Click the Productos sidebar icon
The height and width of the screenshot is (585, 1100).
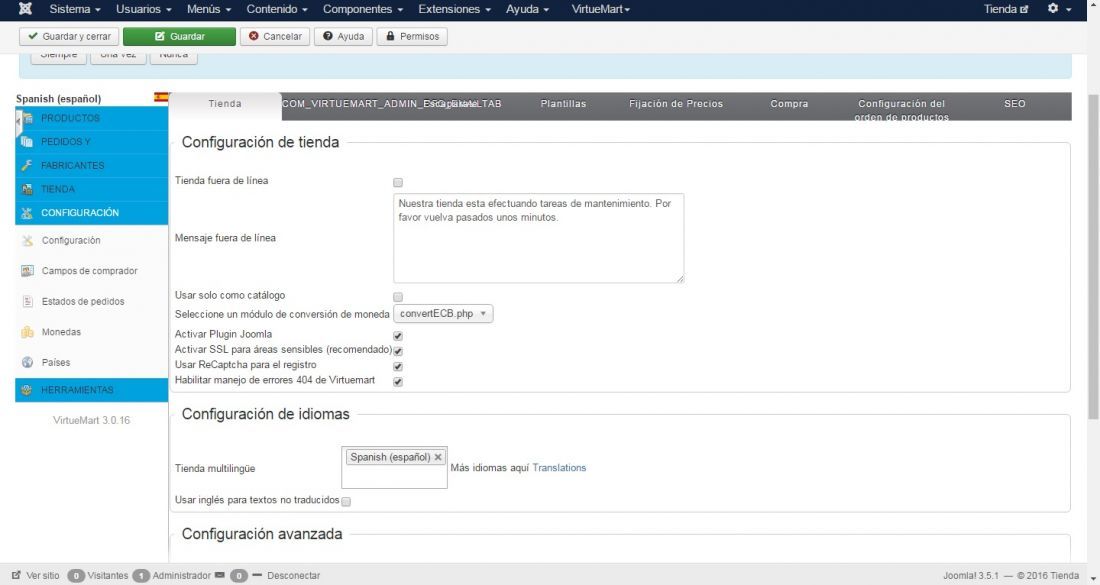[27, 118]
